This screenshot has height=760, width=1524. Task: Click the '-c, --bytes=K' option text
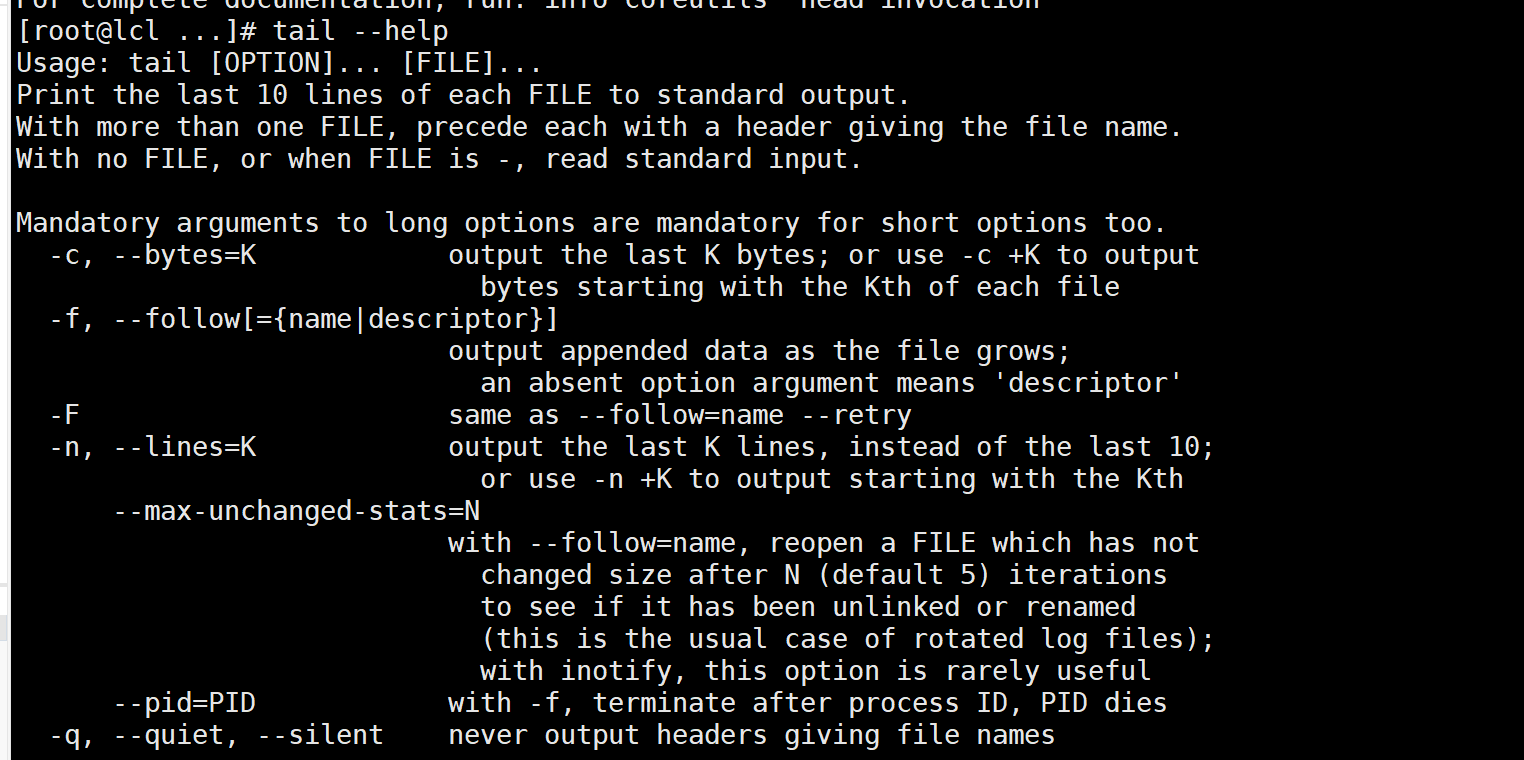(152, 255)
